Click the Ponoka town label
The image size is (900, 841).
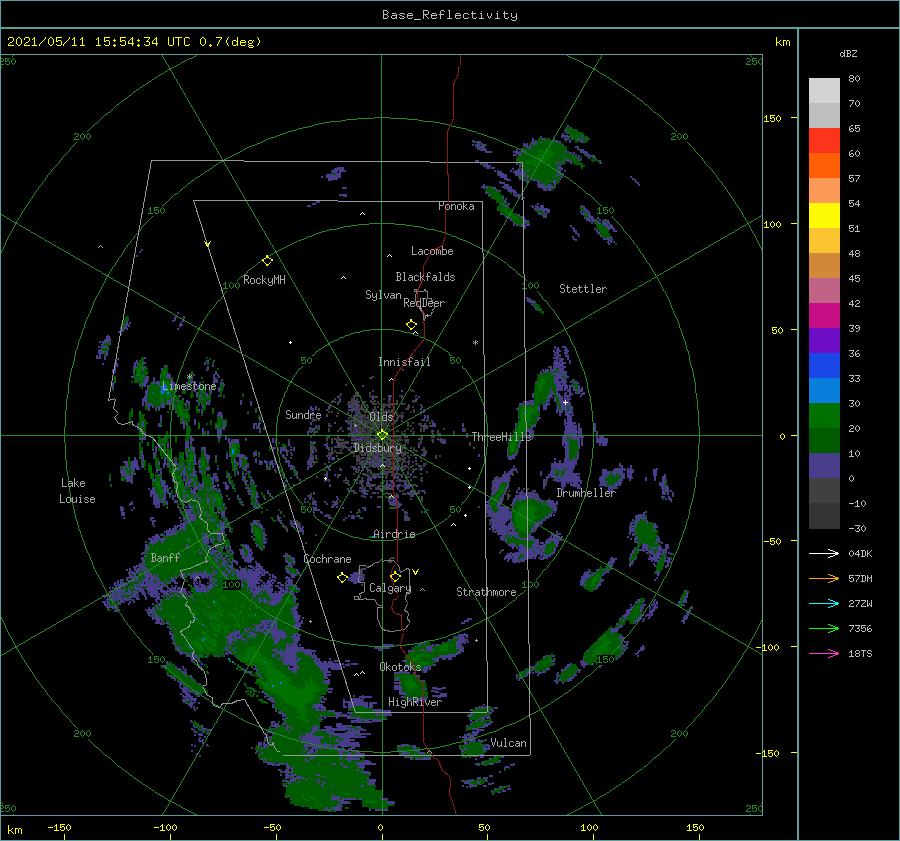[x=456, y=206]
